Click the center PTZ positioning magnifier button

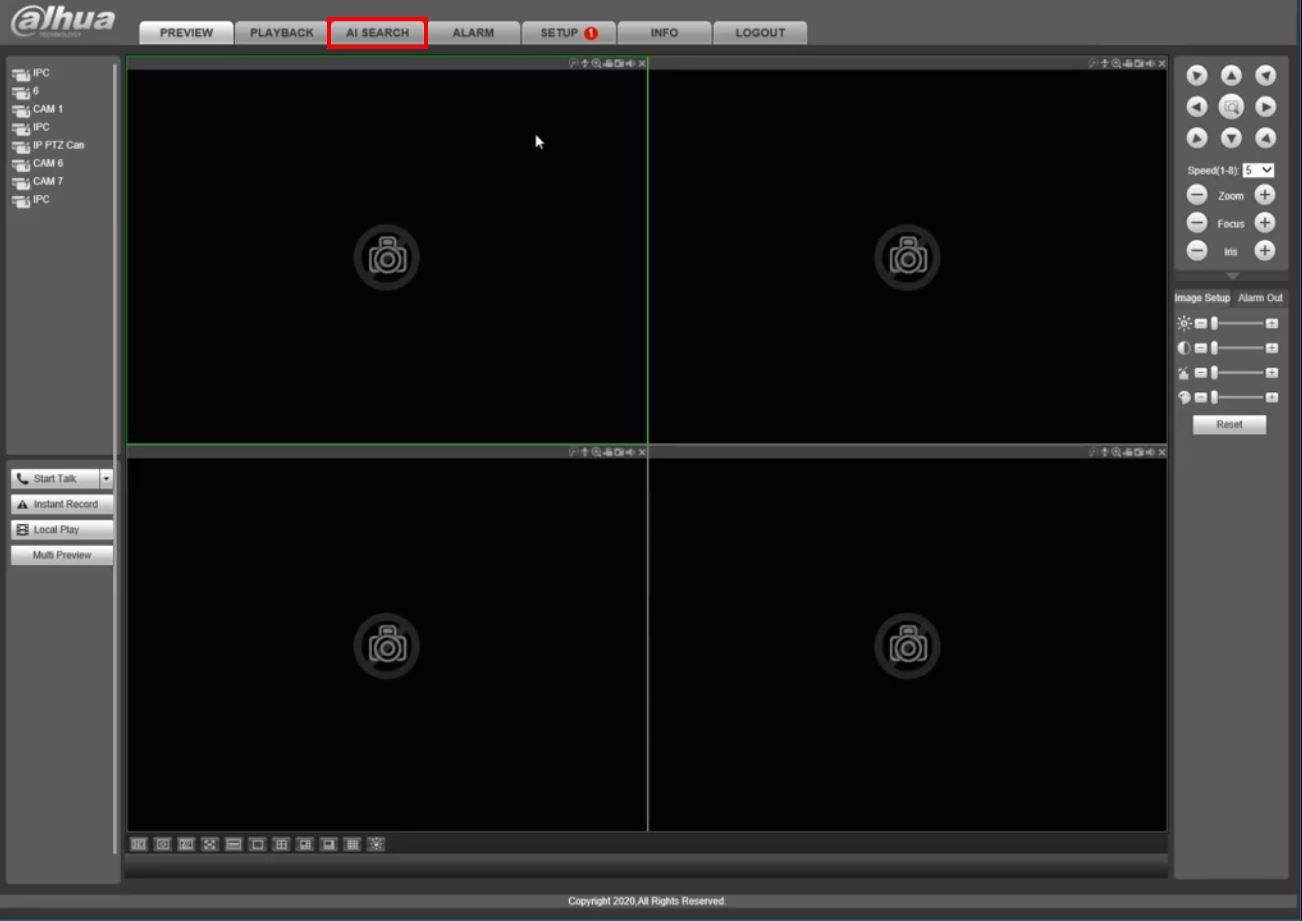[1232, 106]
